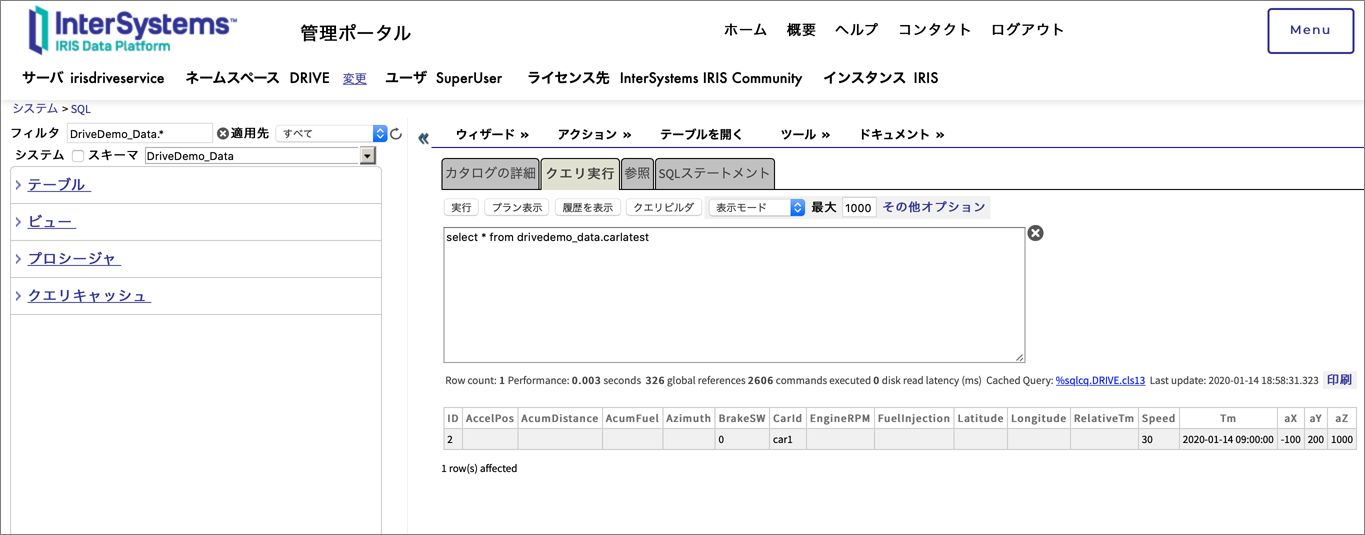Click the Speed column header
The image size is (1365, 535).
pos(1158,418)
